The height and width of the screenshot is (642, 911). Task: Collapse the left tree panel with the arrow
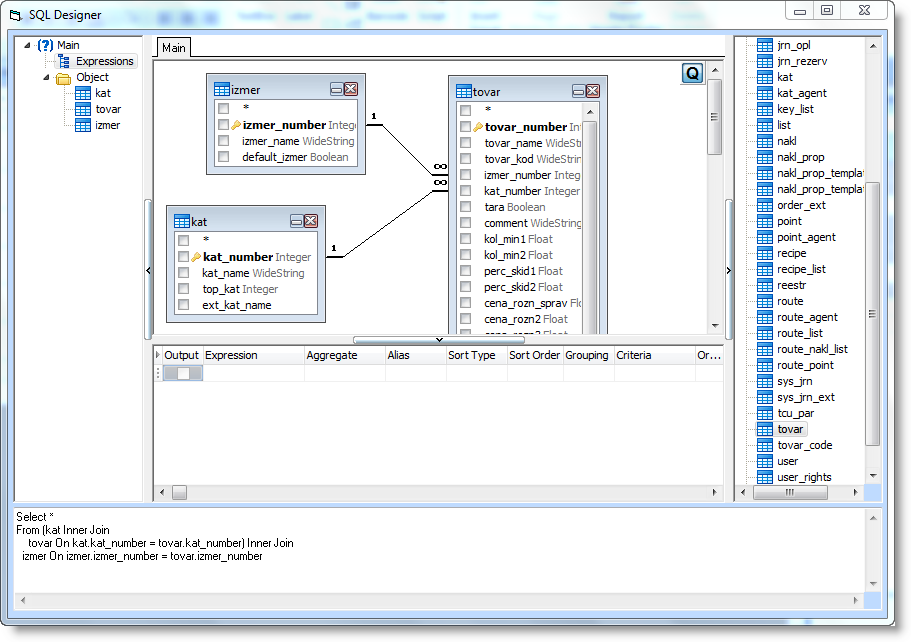(148, 270)
